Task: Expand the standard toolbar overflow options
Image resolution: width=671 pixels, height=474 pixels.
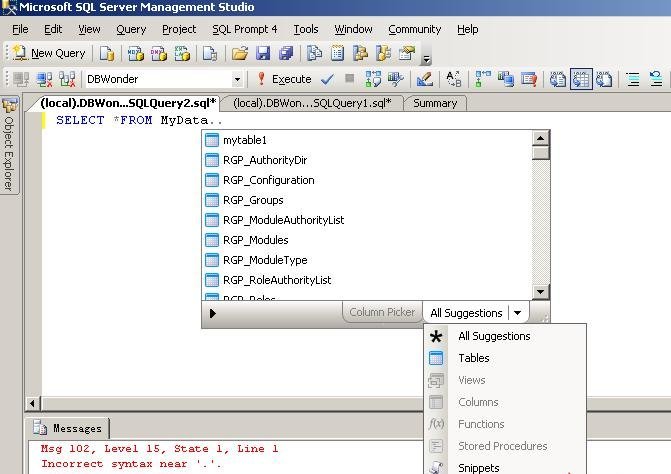Action: tap(426, 59)
